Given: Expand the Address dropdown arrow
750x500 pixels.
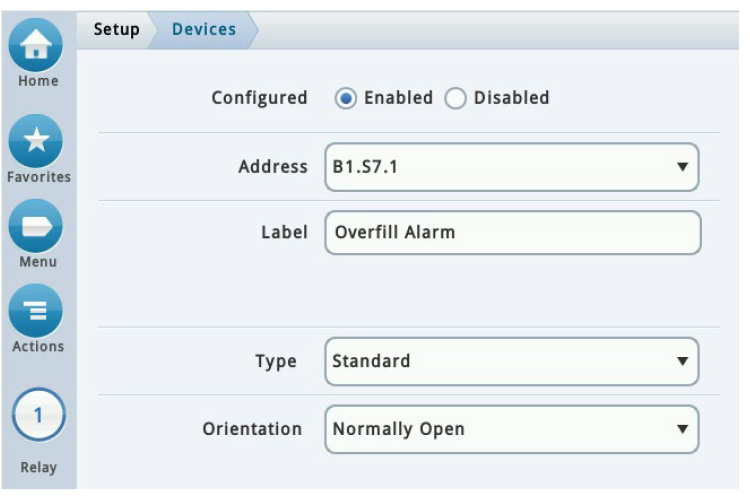Looking at the screenshot, I should 683,167.
